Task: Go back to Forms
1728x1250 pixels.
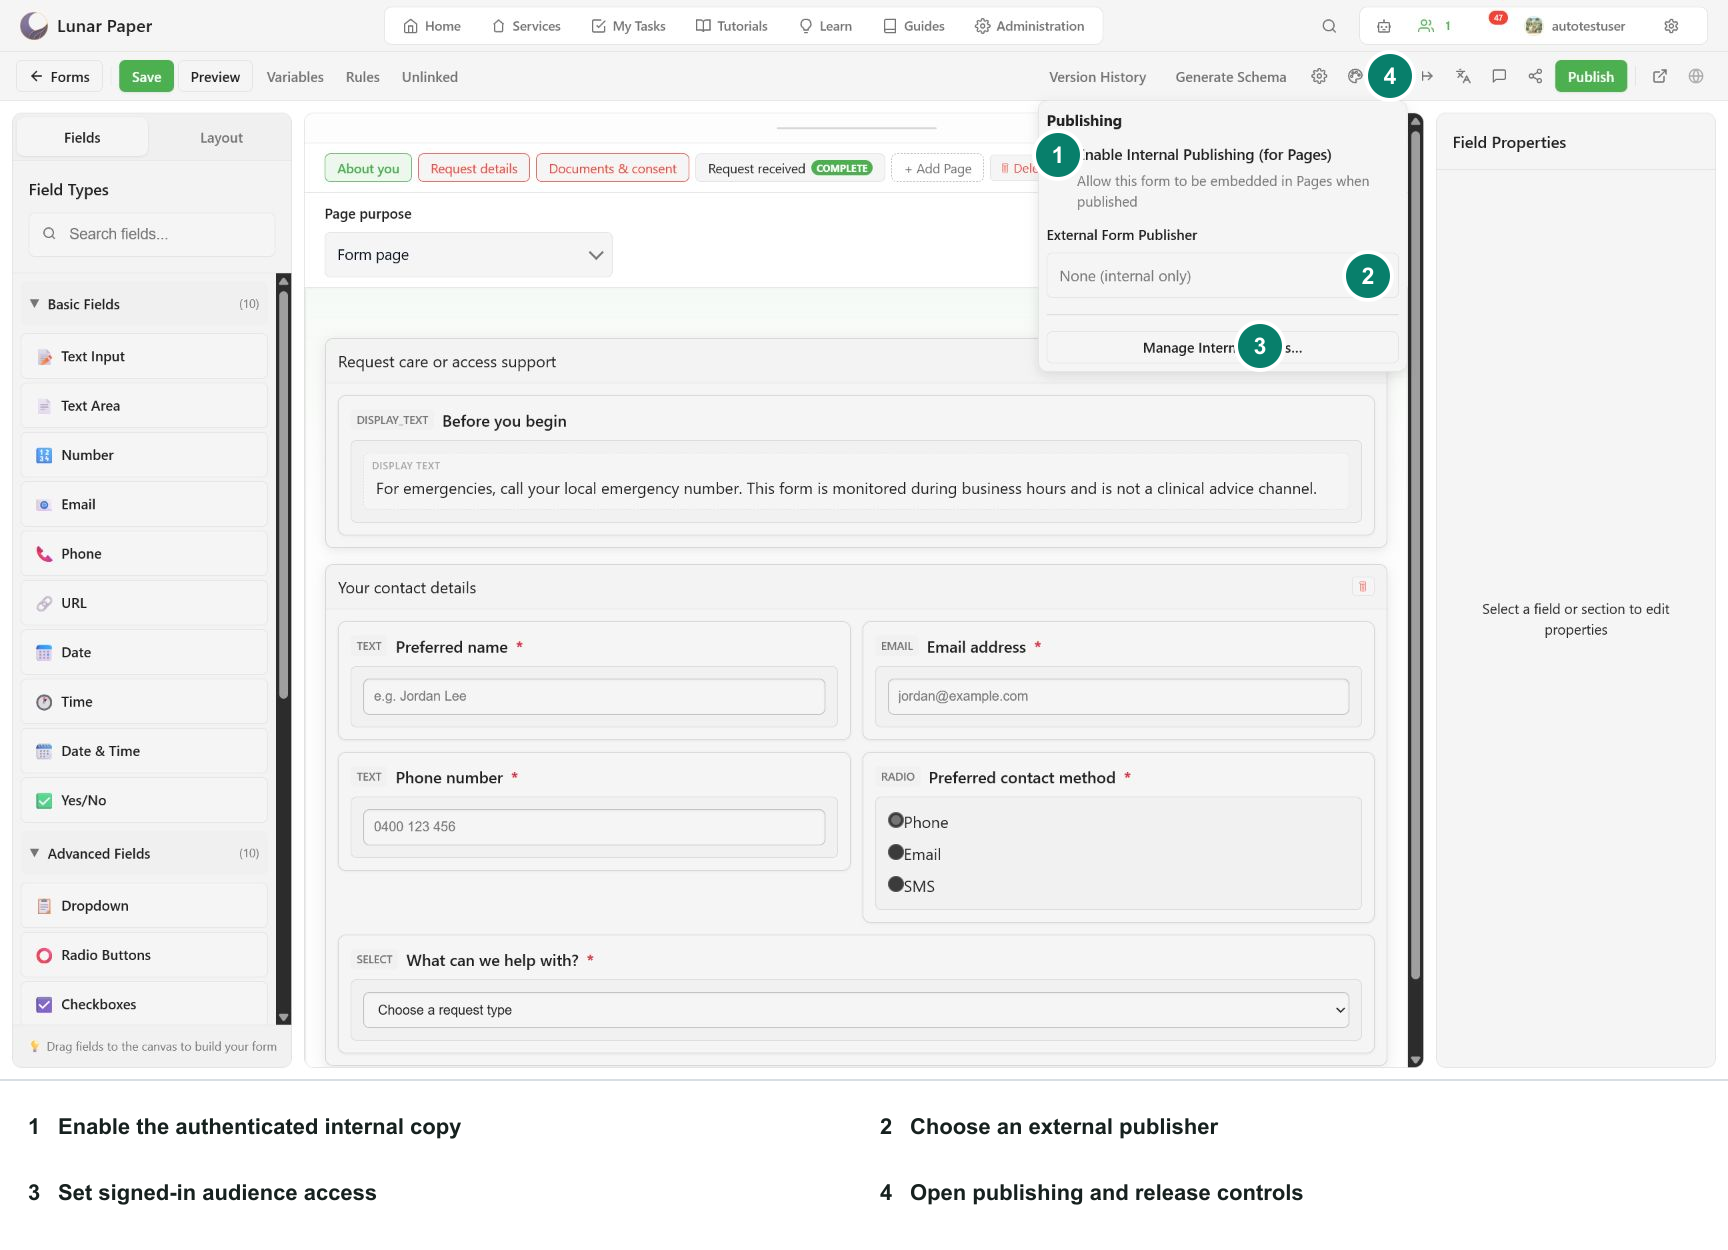Action: click(60, 77)
